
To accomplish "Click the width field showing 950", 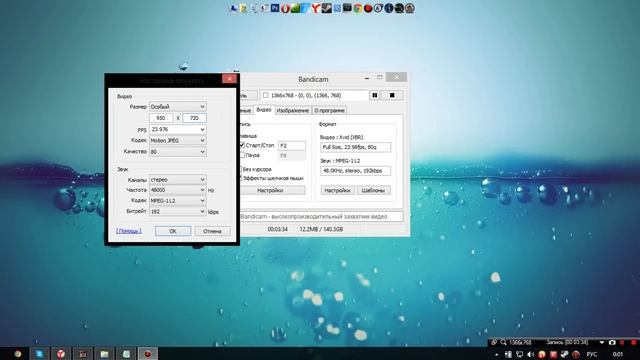I will [x=161, y=118].
